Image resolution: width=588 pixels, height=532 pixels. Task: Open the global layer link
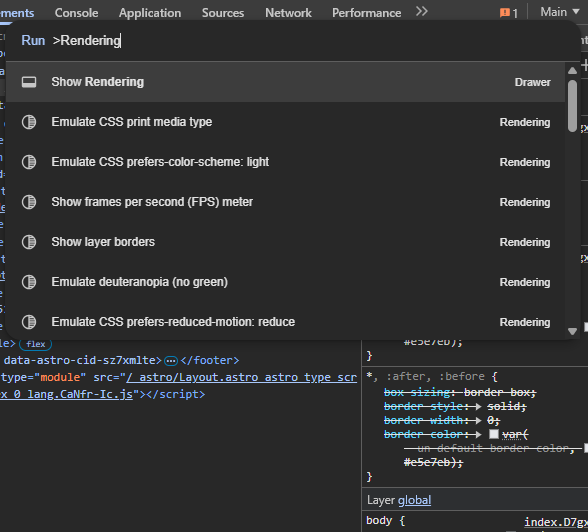tap(414, 500)
